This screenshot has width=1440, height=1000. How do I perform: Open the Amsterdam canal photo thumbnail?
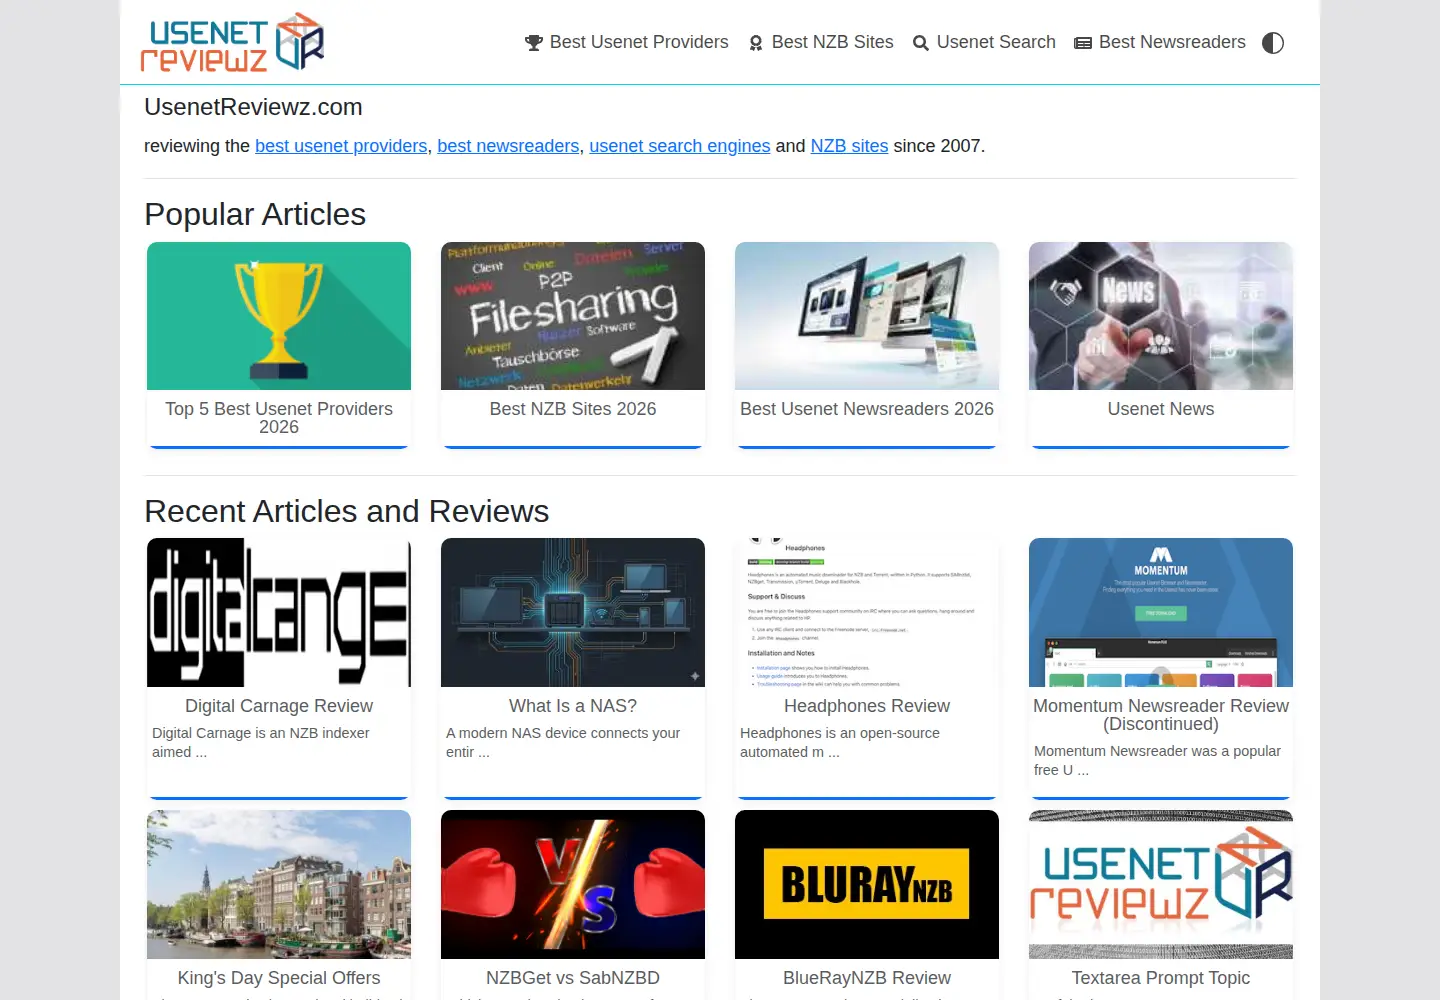coord(279,884)
